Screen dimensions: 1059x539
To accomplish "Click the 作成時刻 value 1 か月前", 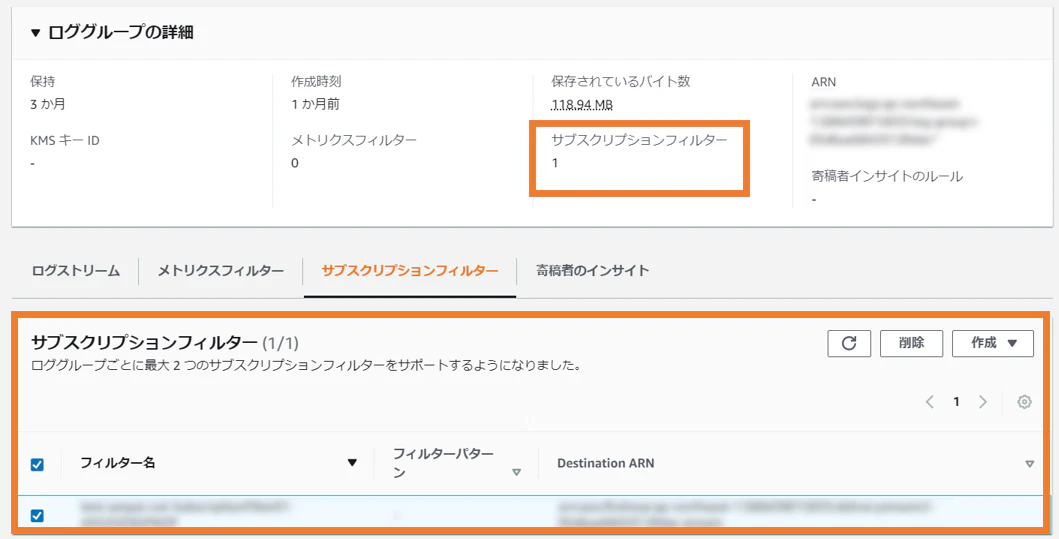I will pos(315,104).
